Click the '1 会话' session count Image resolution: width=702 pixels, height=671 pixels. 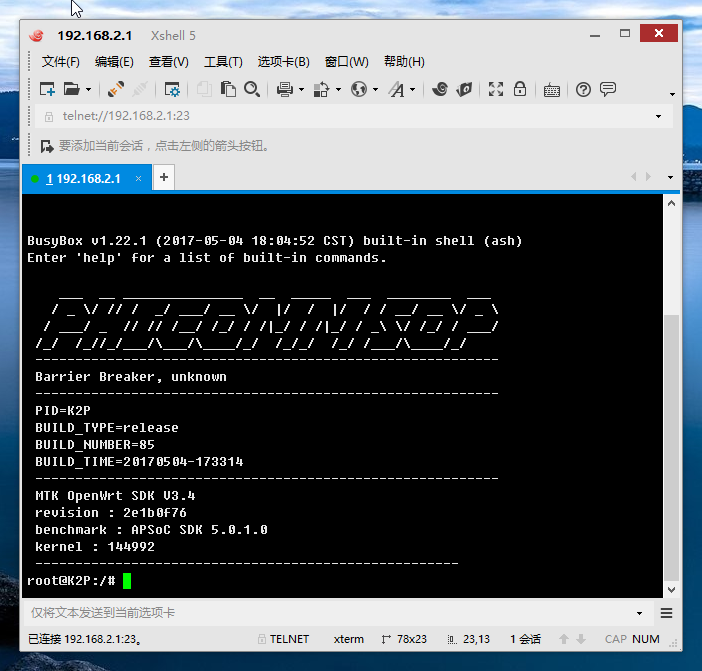coord(525,639)
